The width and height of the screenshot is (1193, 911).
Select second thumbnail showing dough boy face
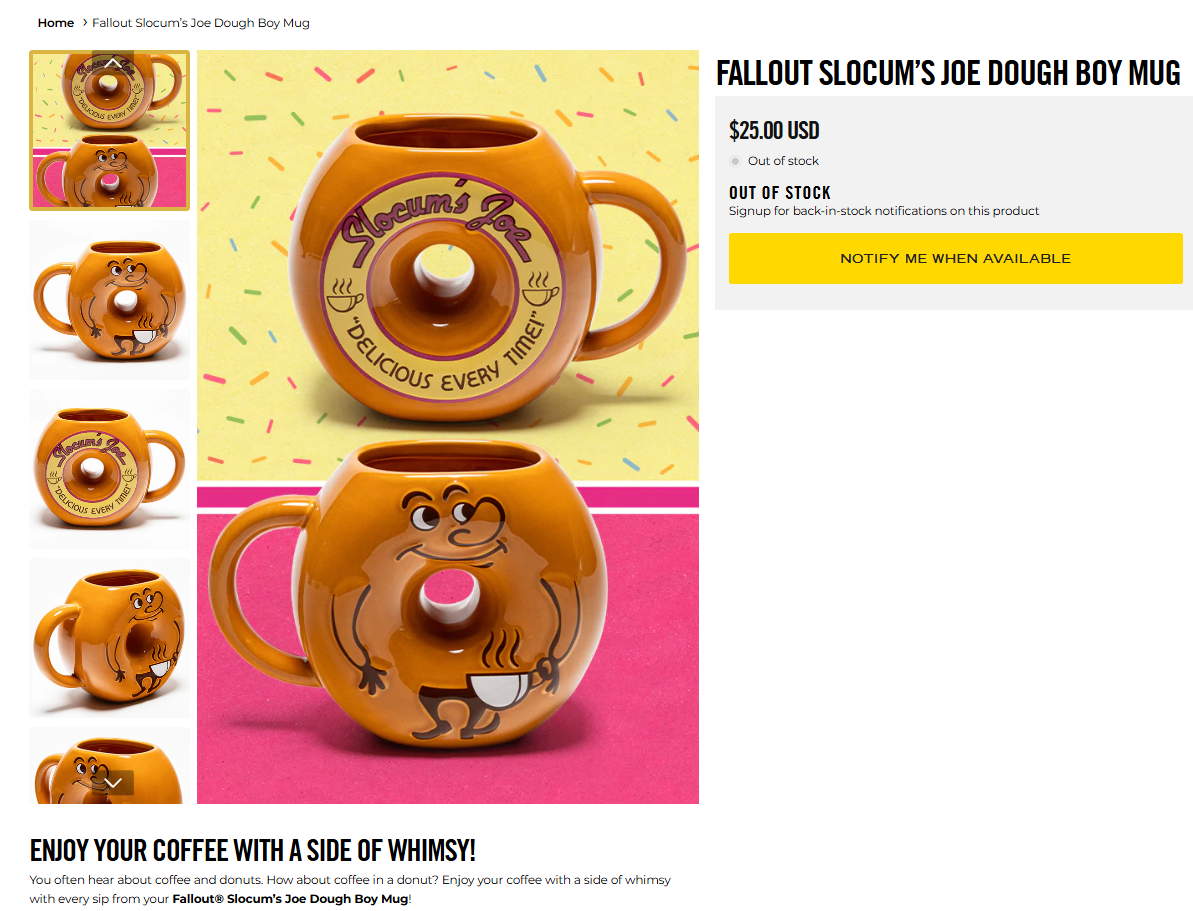pyautogui.click(x=110, y=300)
